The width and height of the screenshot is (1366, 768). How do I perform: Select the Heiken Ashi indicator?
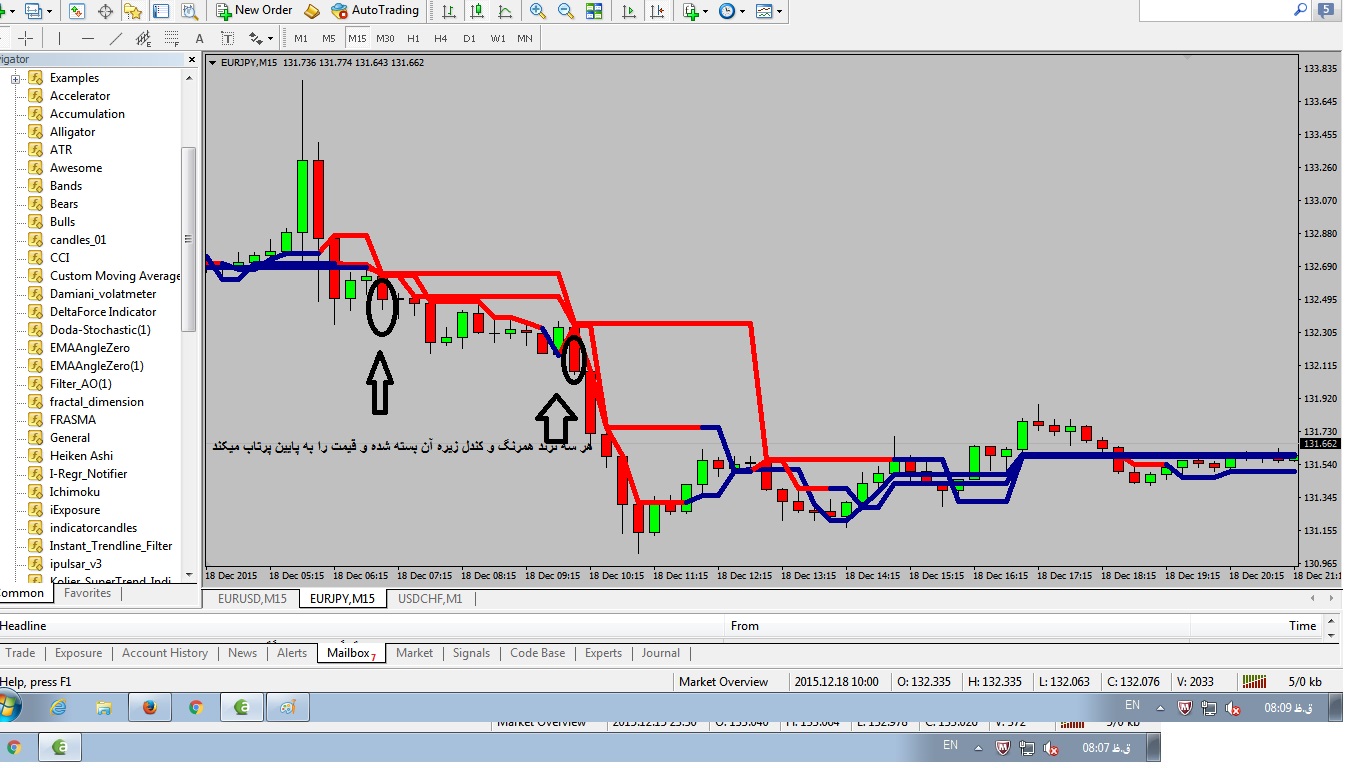click(83, 456)
